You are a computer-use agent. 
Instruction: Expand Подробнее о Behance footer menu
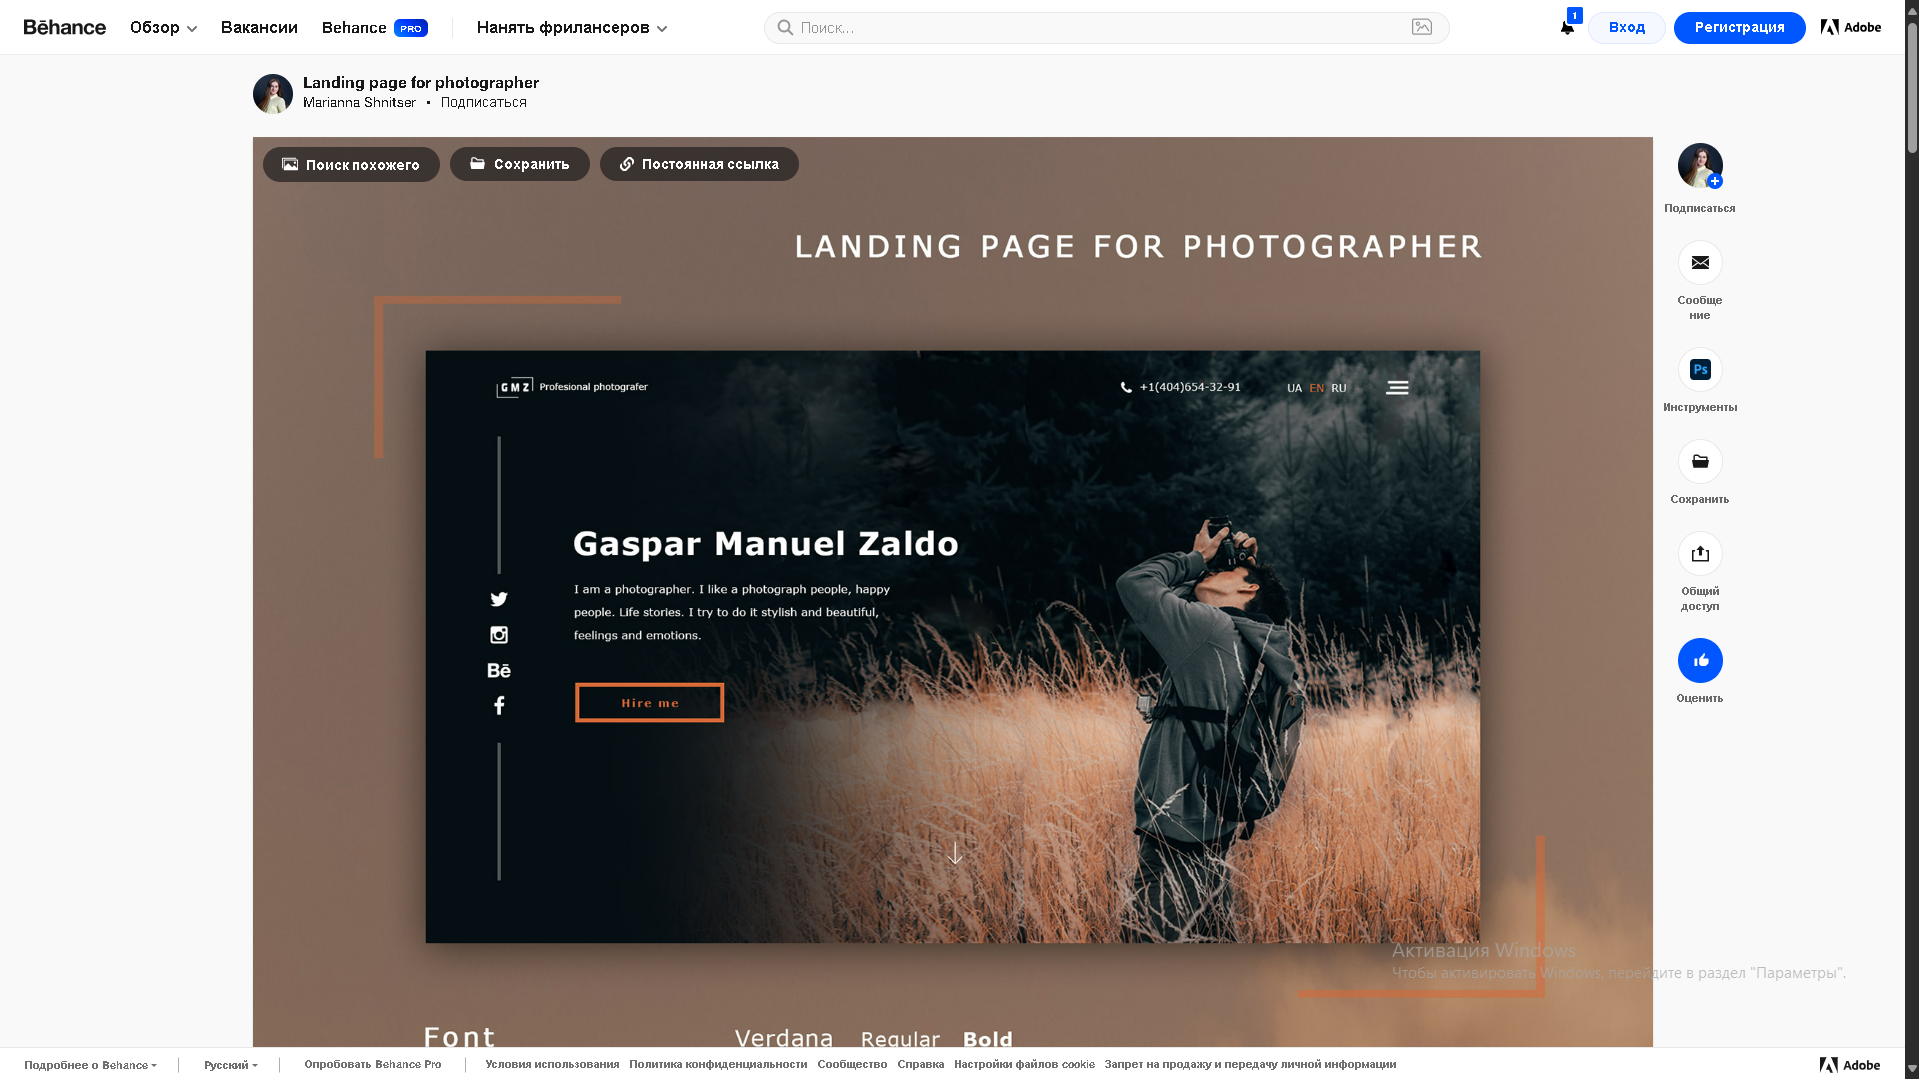tap(90, 1065)
